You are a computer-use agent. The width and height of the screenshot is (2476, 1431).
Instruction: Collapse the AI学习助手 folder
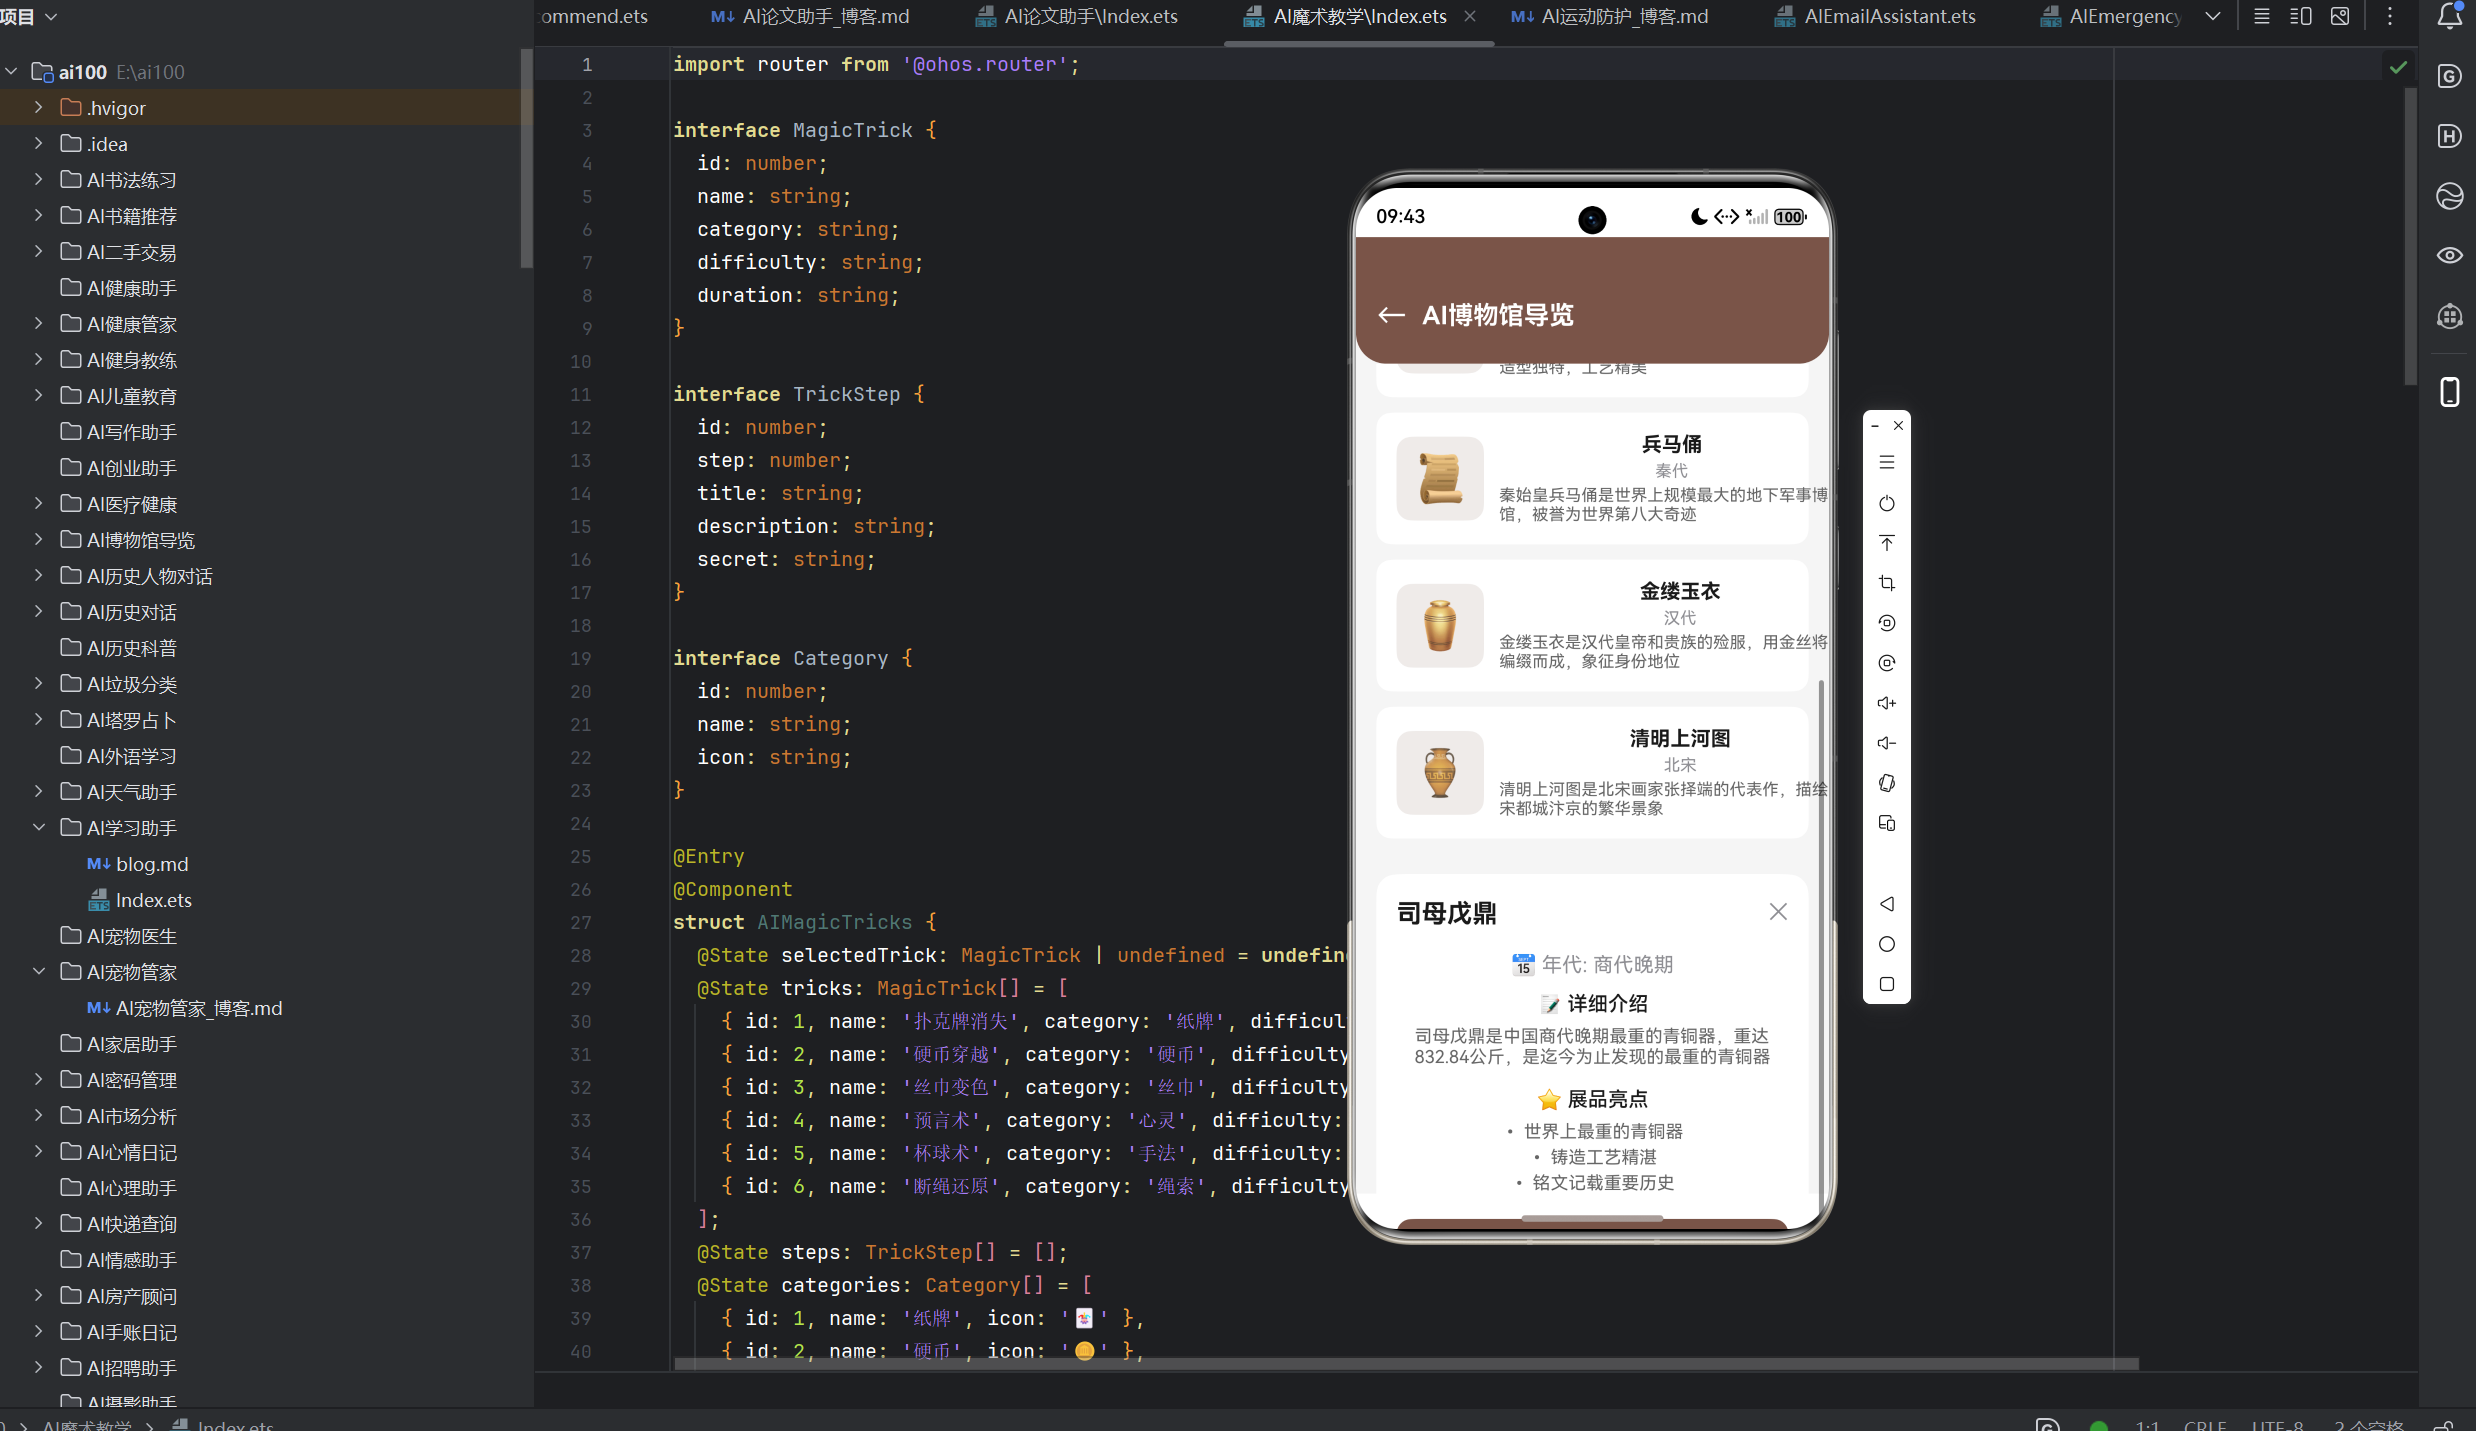click(x=39, y=827)
